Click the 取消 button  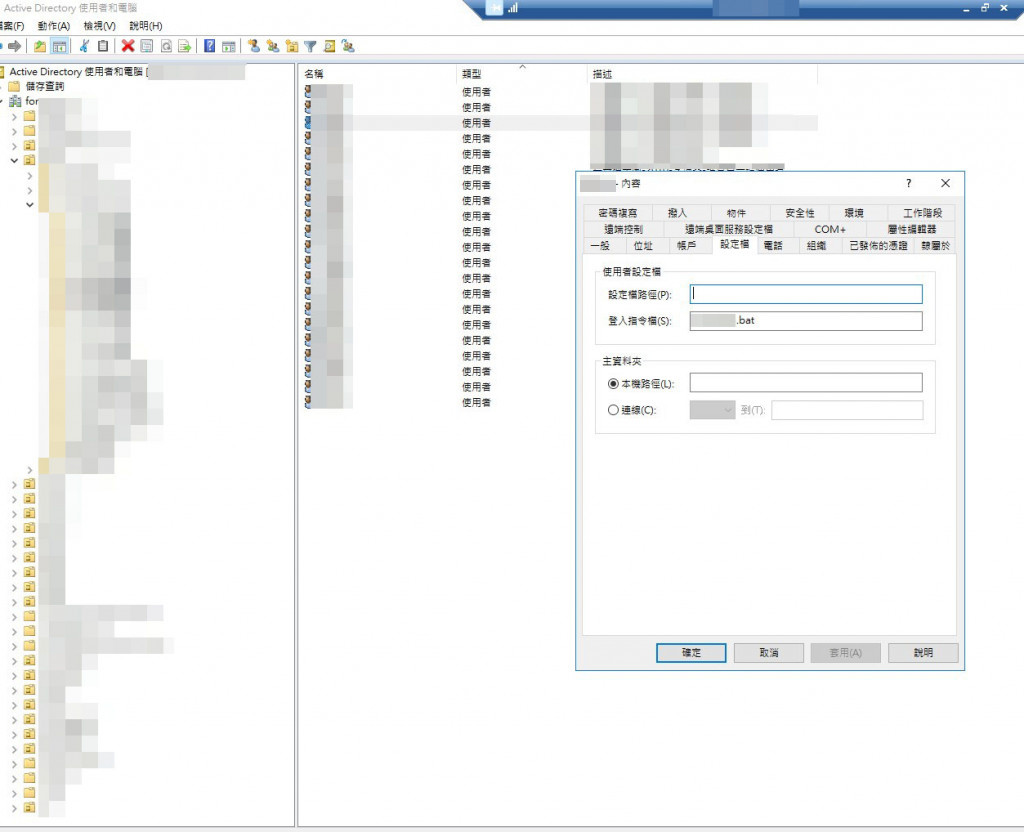769,652
